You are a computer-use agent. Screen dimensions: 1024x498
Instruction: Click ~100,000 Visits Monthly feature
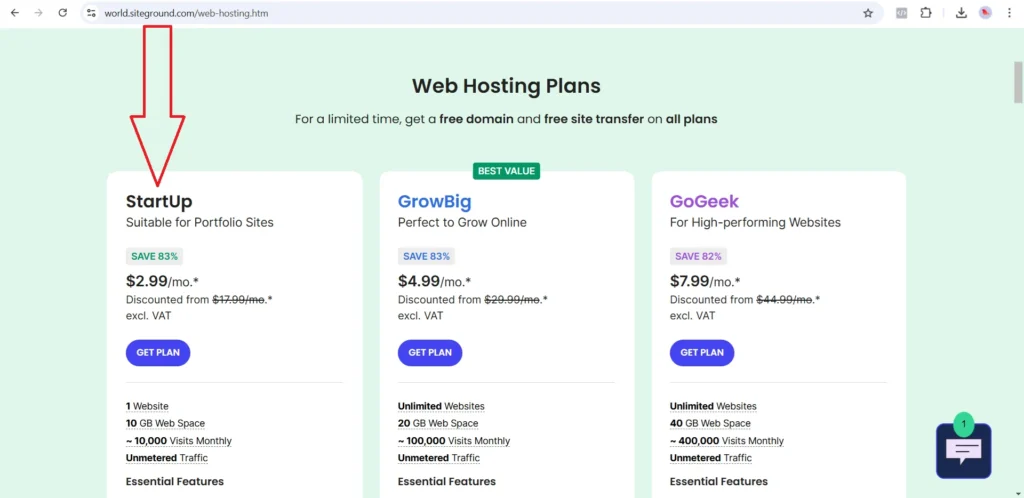click(454, 441)
